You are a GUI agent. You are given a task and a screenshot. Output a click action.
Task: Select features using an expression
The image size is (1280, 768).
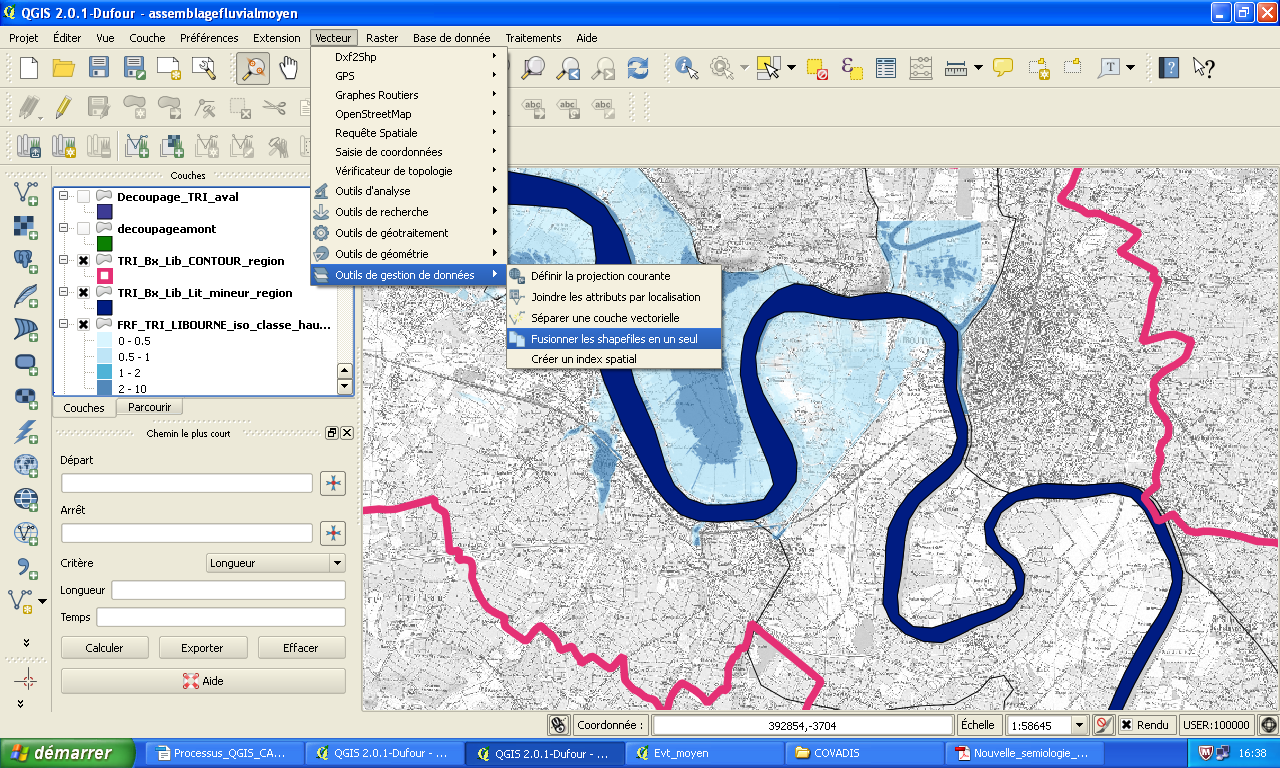tap(852, 68)
